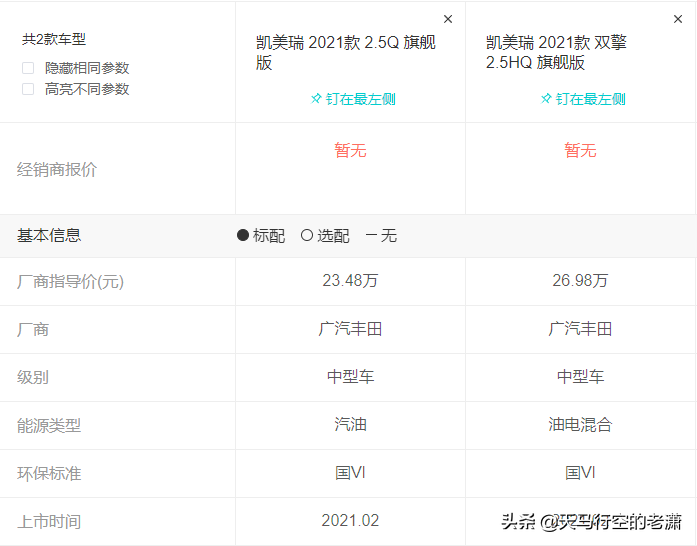Click the 标配 filled-circle legend
Image resolution: width=697 pixels, height=546 pixels.
pos(261,235)
